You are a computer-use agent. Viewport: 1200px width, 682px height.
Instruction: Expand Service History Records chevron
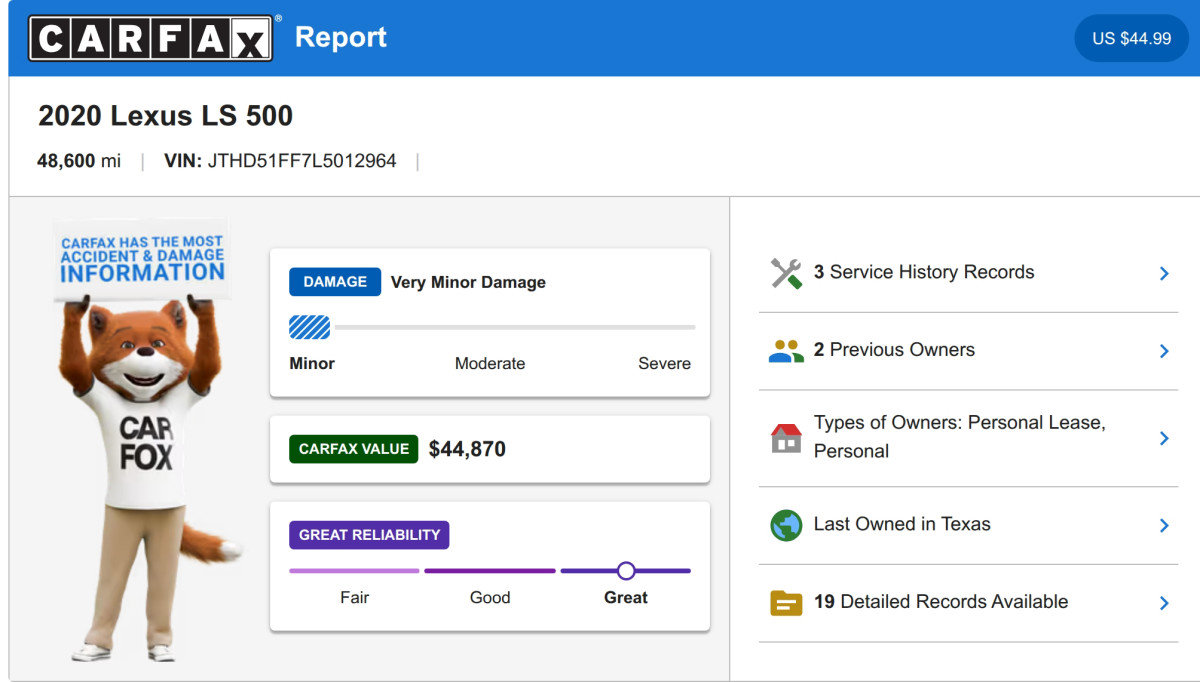[1164, 273]
